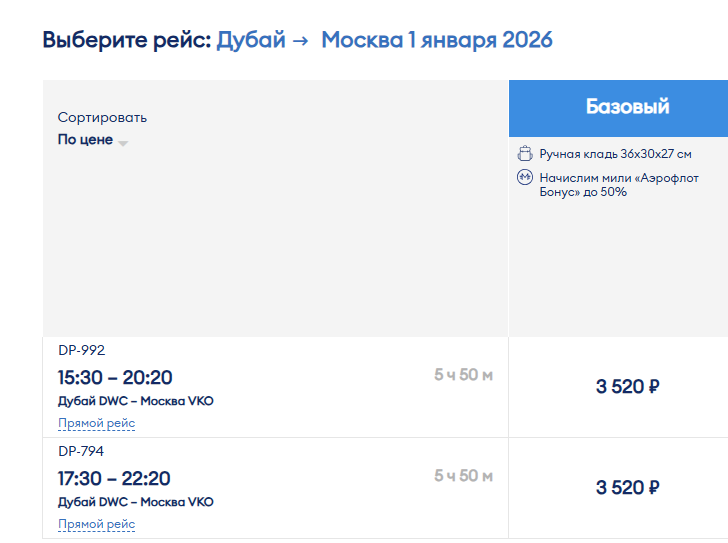
Task: Click Москва 1 января 2026 in heading
Action: coord(436,41)
